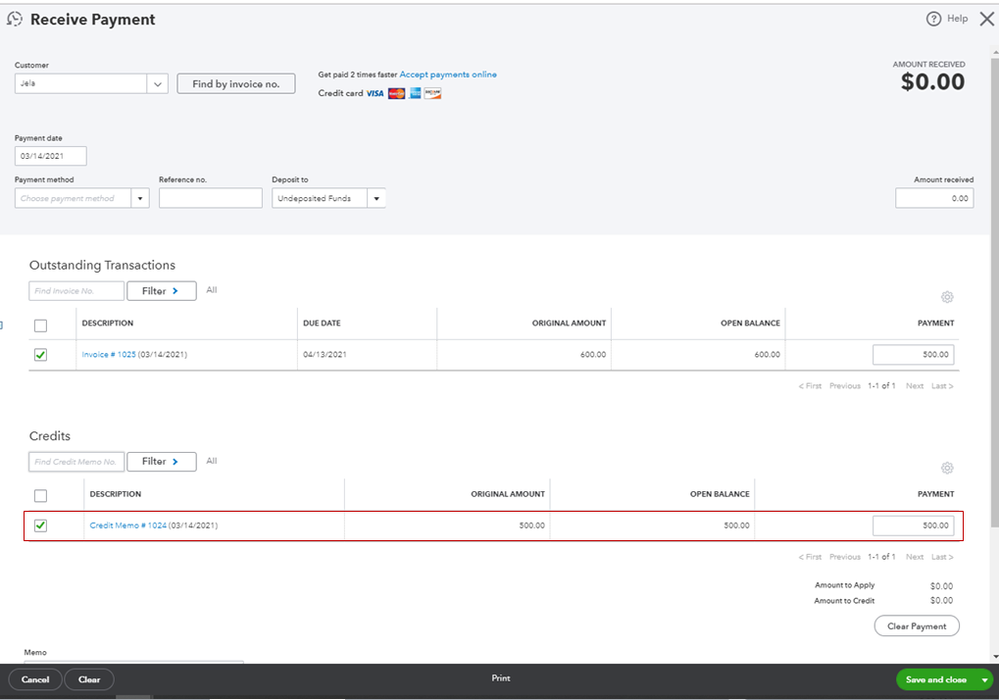Expand the Filter option in Credits
999x700 pixels.
pyautogui.click(x=161, y=462)
